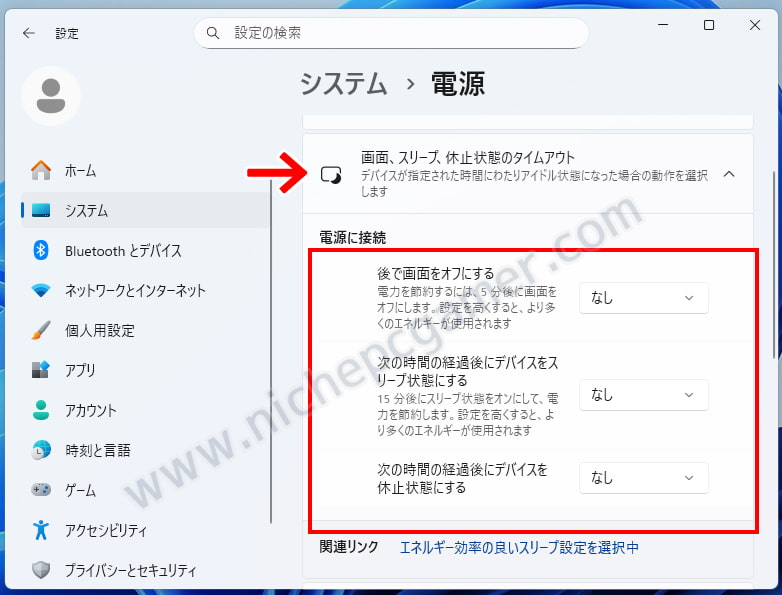Open 時刻と言語 settings page
Image resolution: width=782 pixels, height=595 pixels.
pyautogui.click(x=97, y=451)
